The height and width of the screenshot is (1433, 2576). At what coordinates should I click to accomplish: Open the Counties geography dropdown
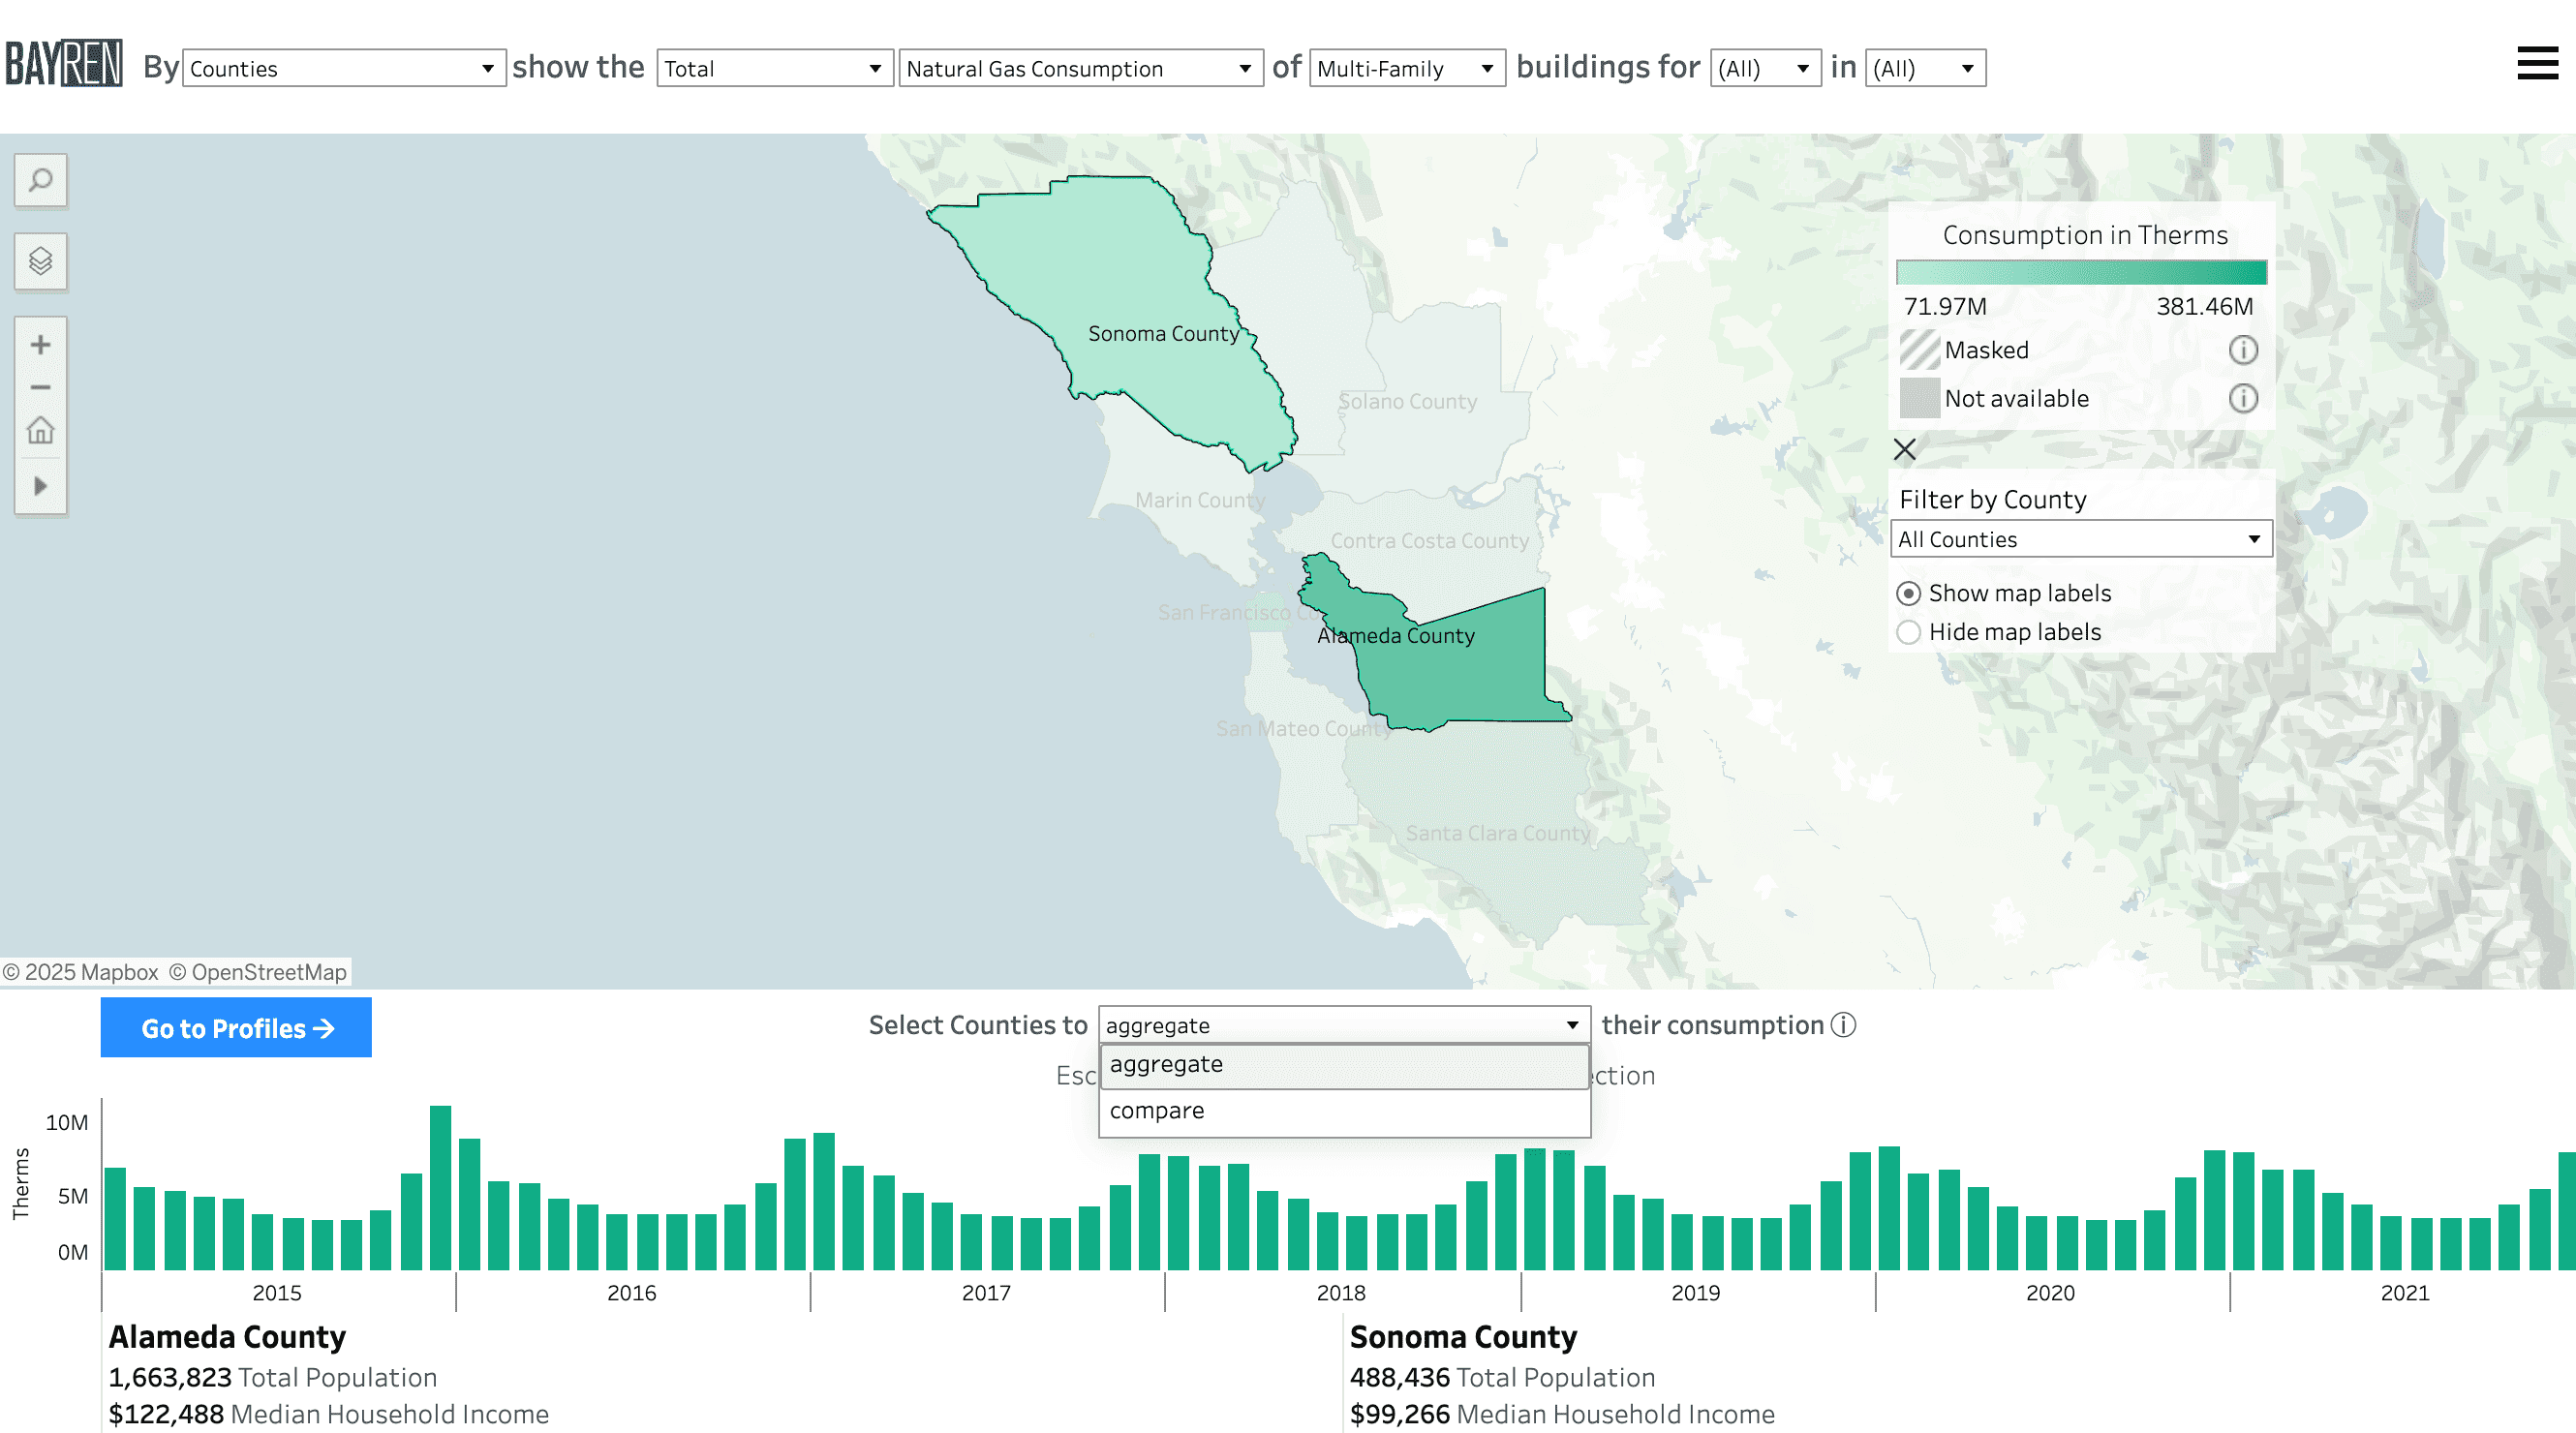coord(343,68)
